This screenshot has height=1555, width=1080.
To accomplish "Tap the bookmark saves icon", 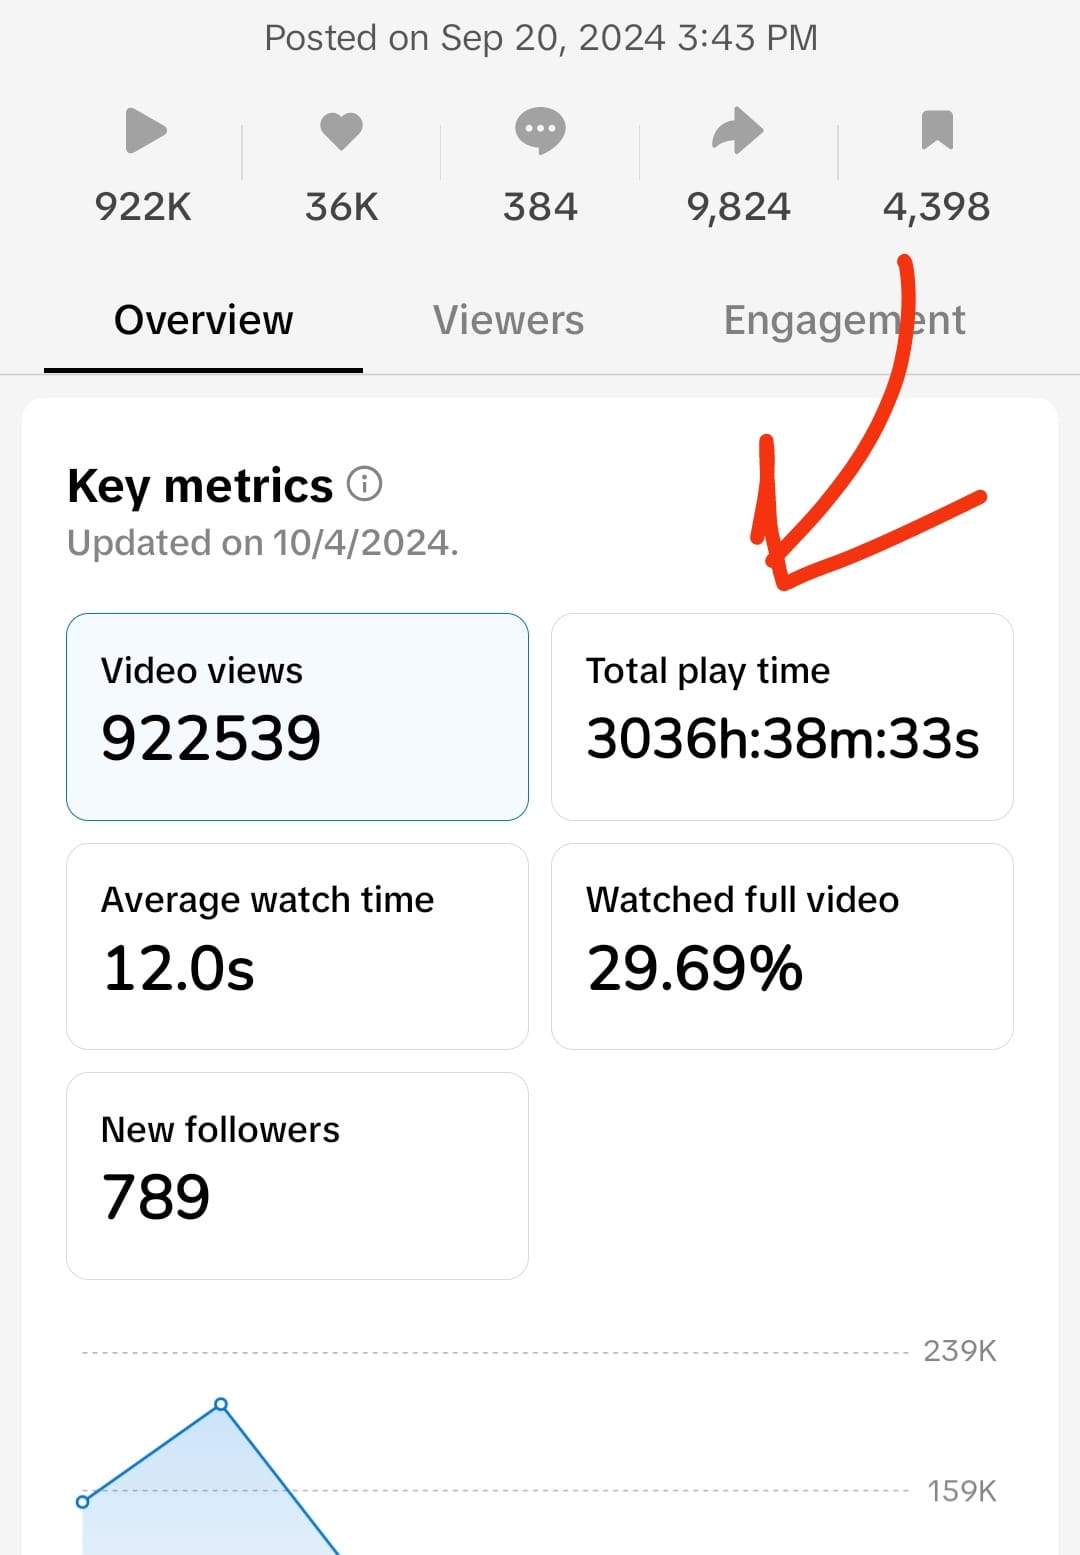I will (x=937, y=131).
